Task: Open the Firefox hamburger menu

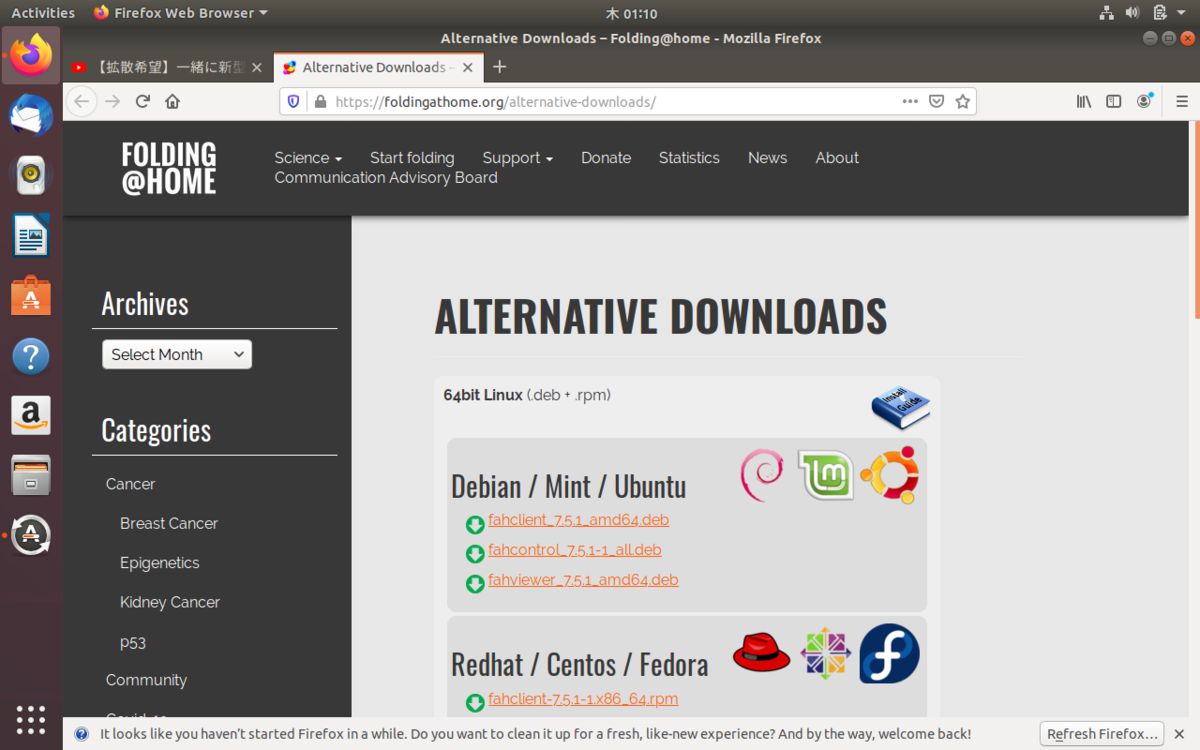Action: [1182, 101]
